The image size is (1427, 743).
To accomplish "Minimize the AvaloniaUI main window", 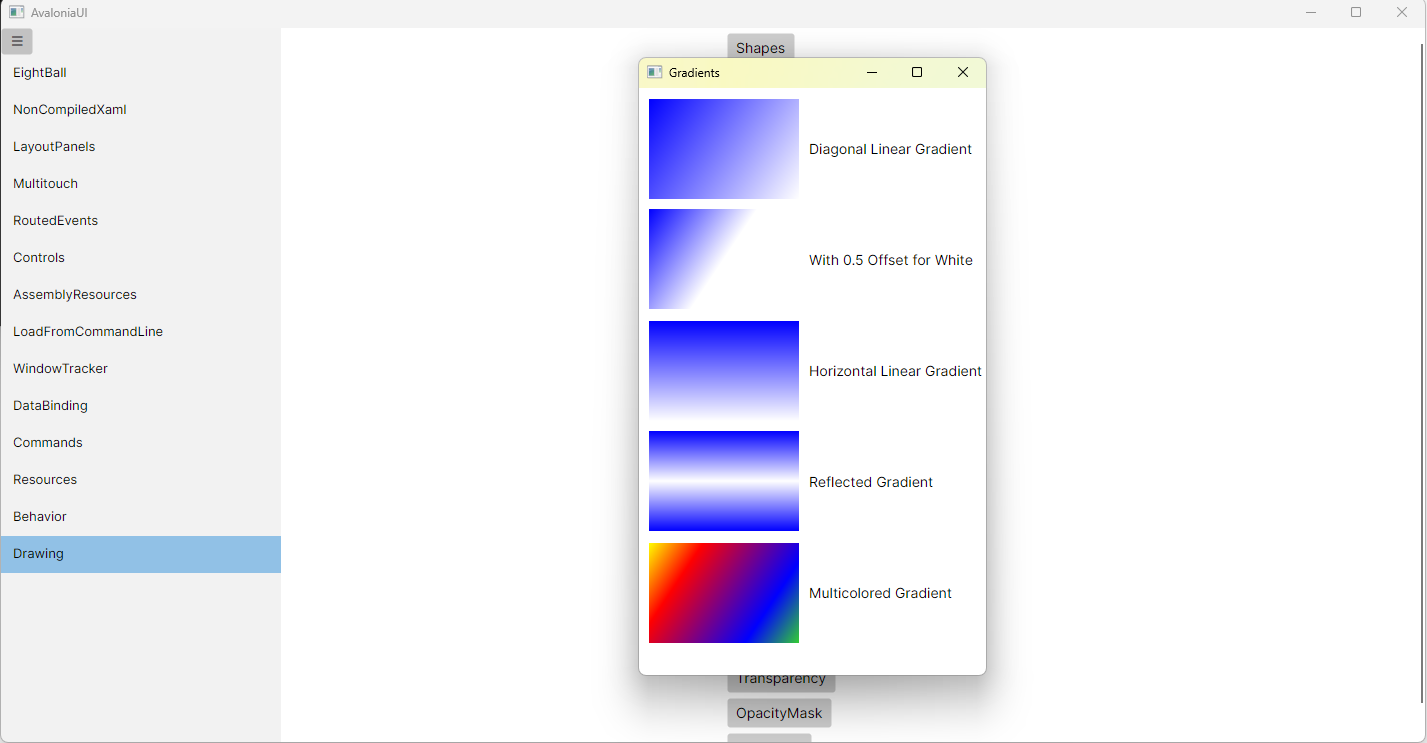I will click(x=1310, y=12).
